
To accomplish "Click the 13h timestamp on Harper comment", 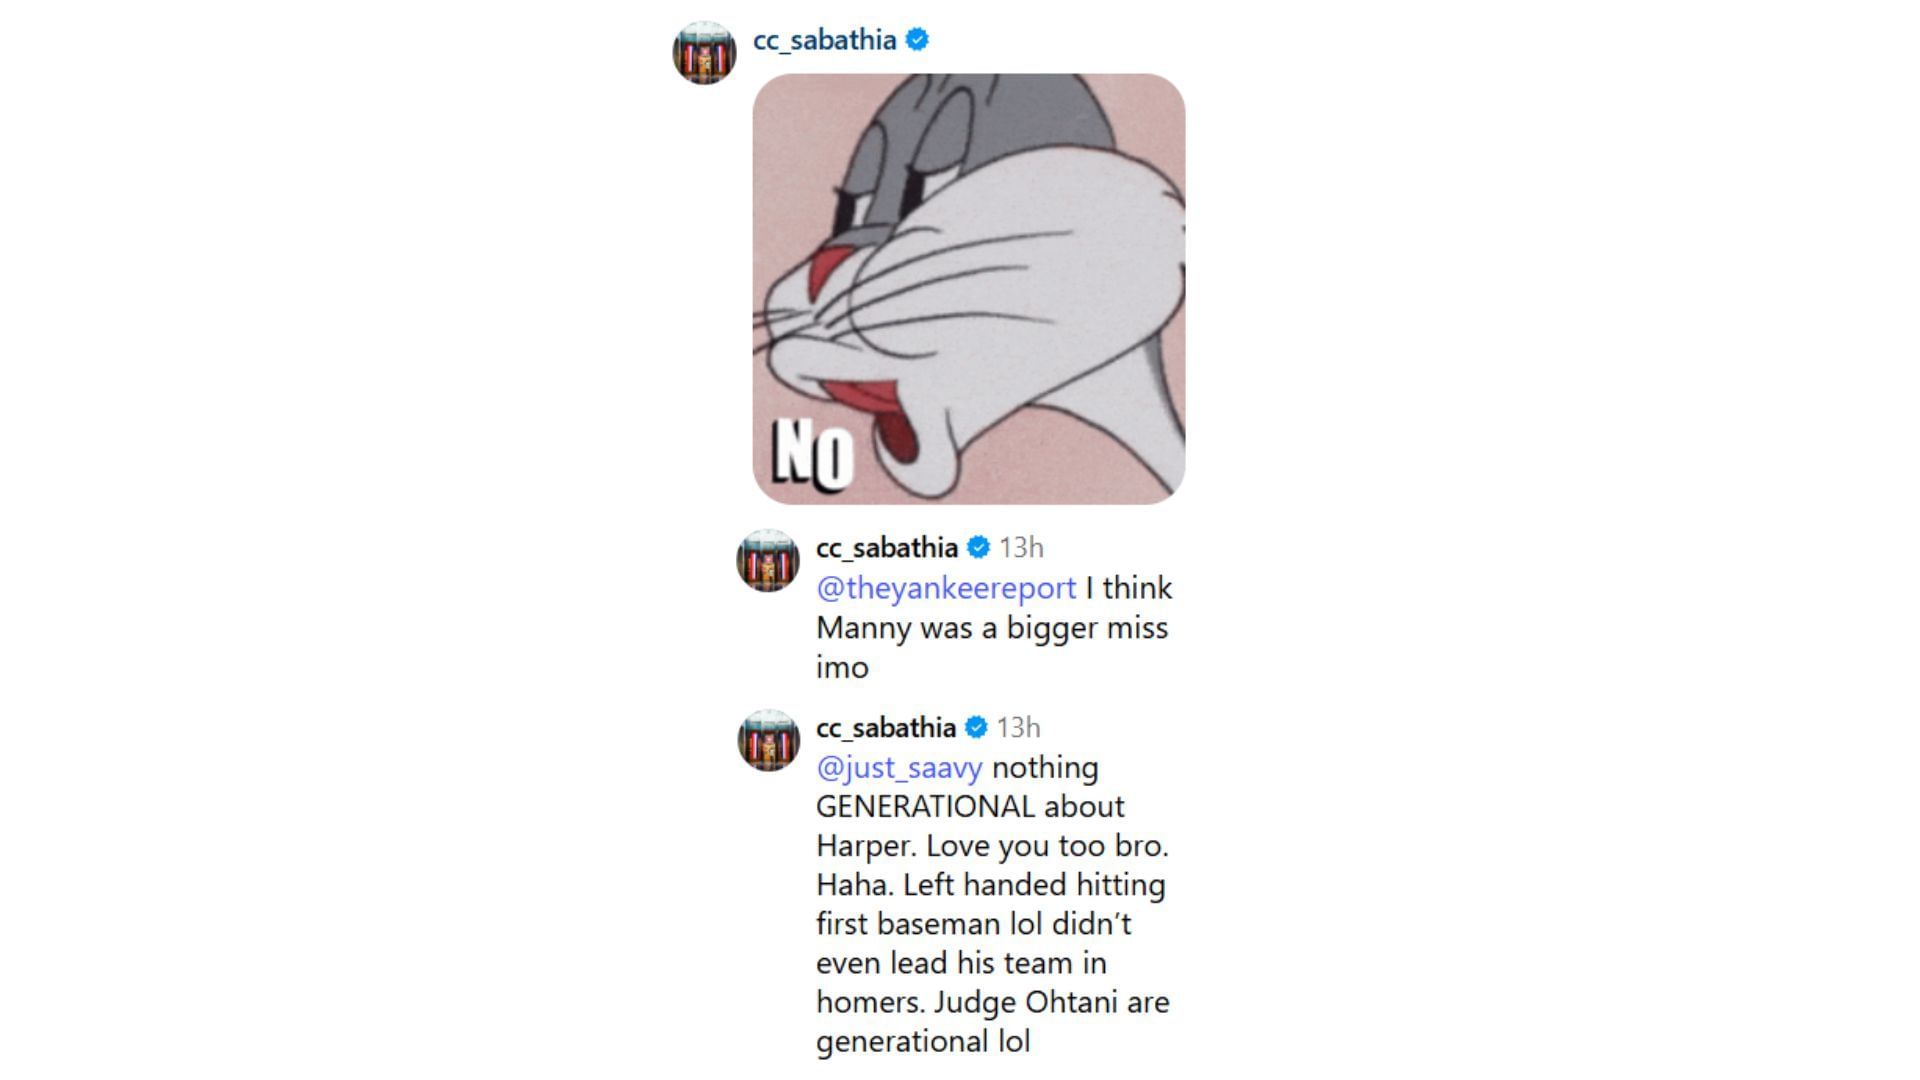I will tap(1018, 728).
